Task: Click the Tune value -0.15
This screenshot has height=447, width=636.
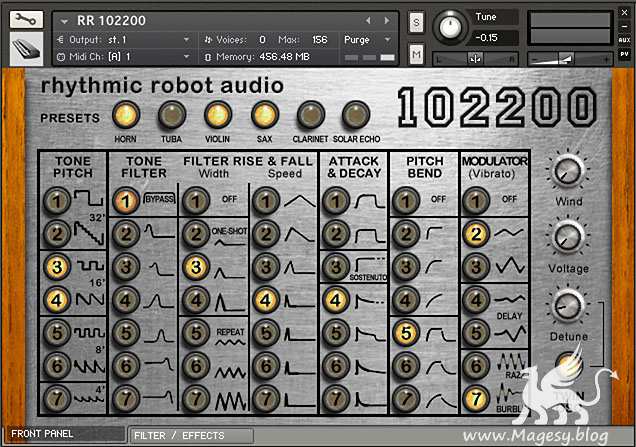Action: [487, 38]
